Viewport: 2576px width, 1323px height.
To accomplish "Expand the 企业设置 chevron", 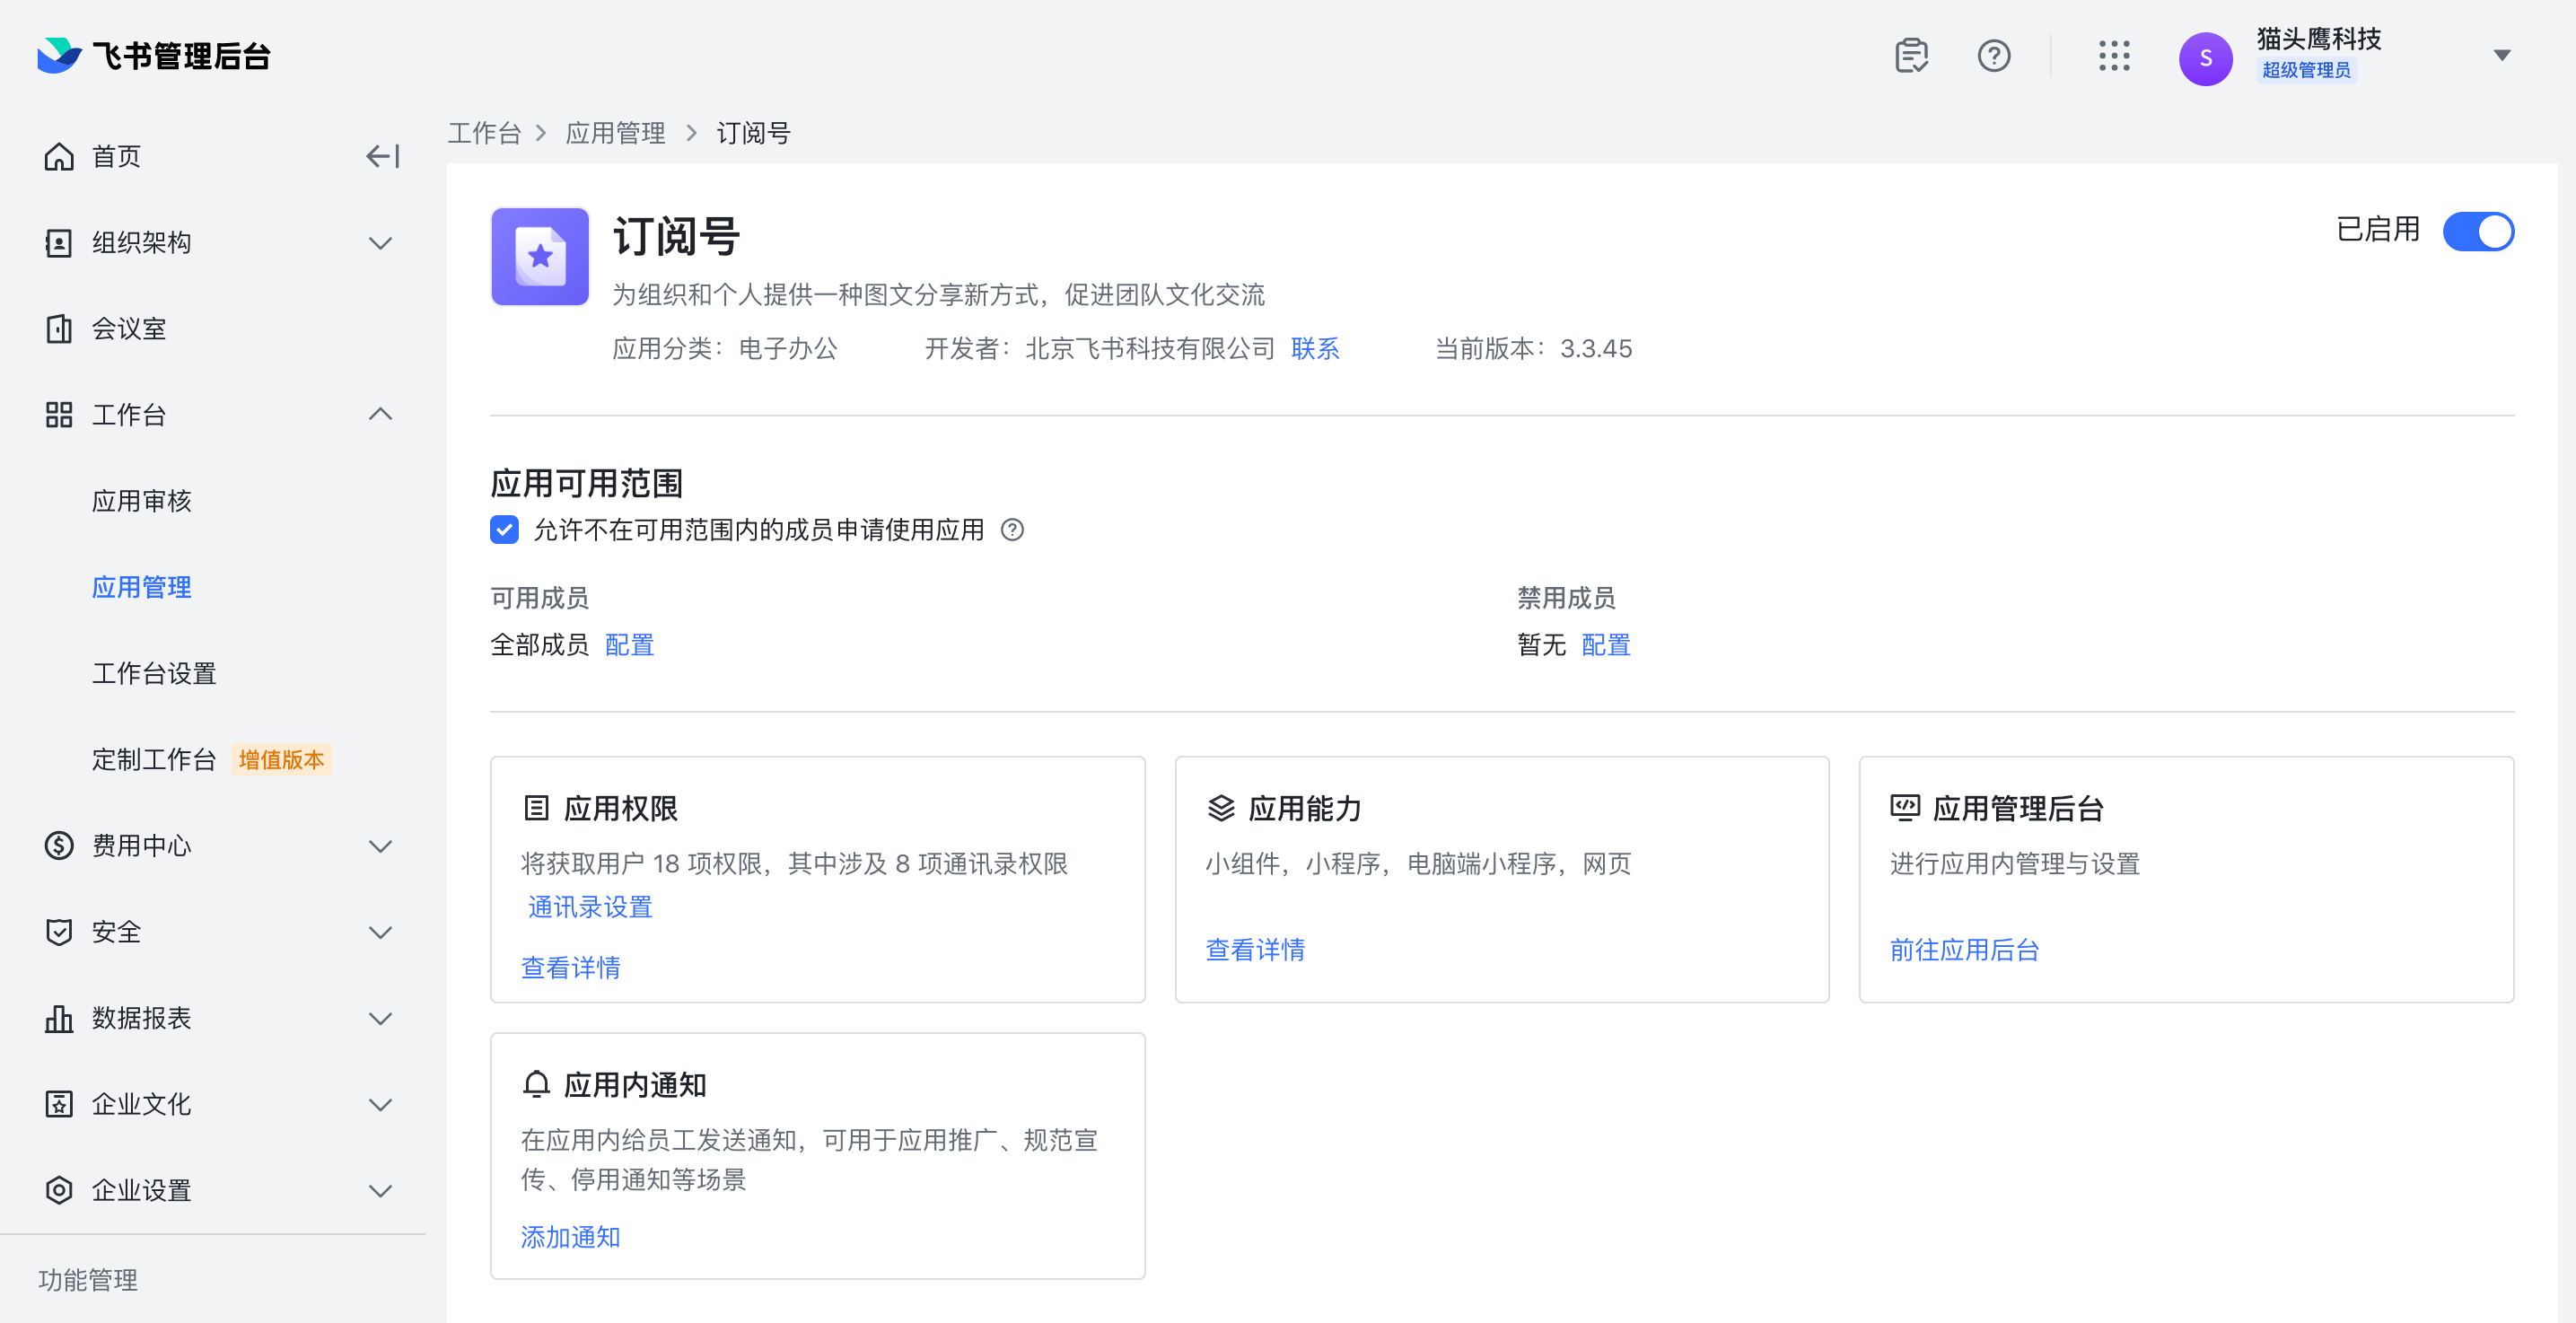I will [x=380, y=1189].
